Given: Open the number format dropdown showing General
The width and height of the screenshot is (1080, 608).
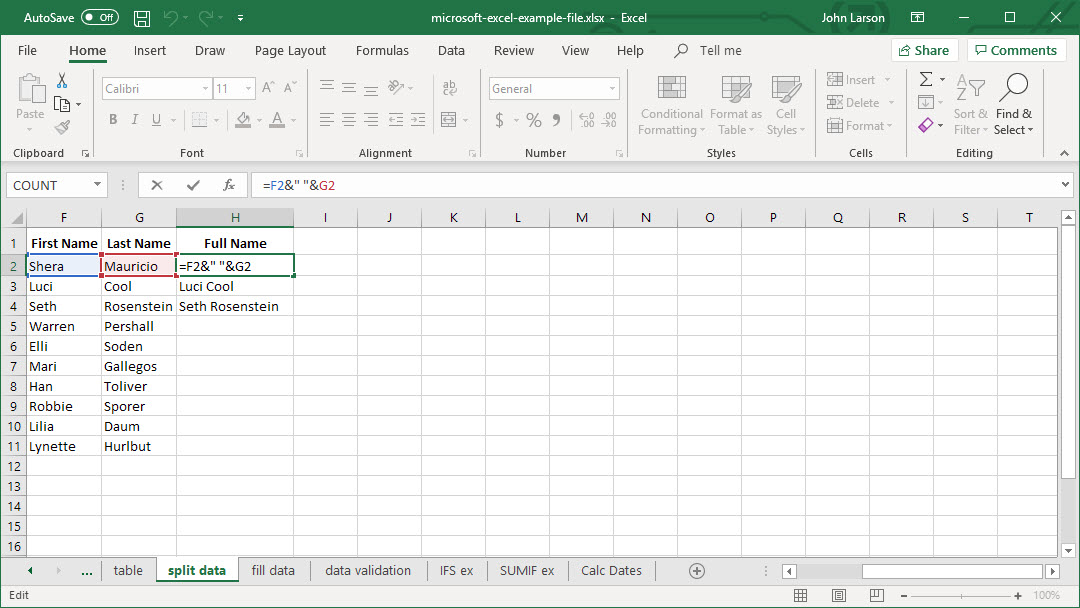Looking at the screenshot, I should [612, 89].
